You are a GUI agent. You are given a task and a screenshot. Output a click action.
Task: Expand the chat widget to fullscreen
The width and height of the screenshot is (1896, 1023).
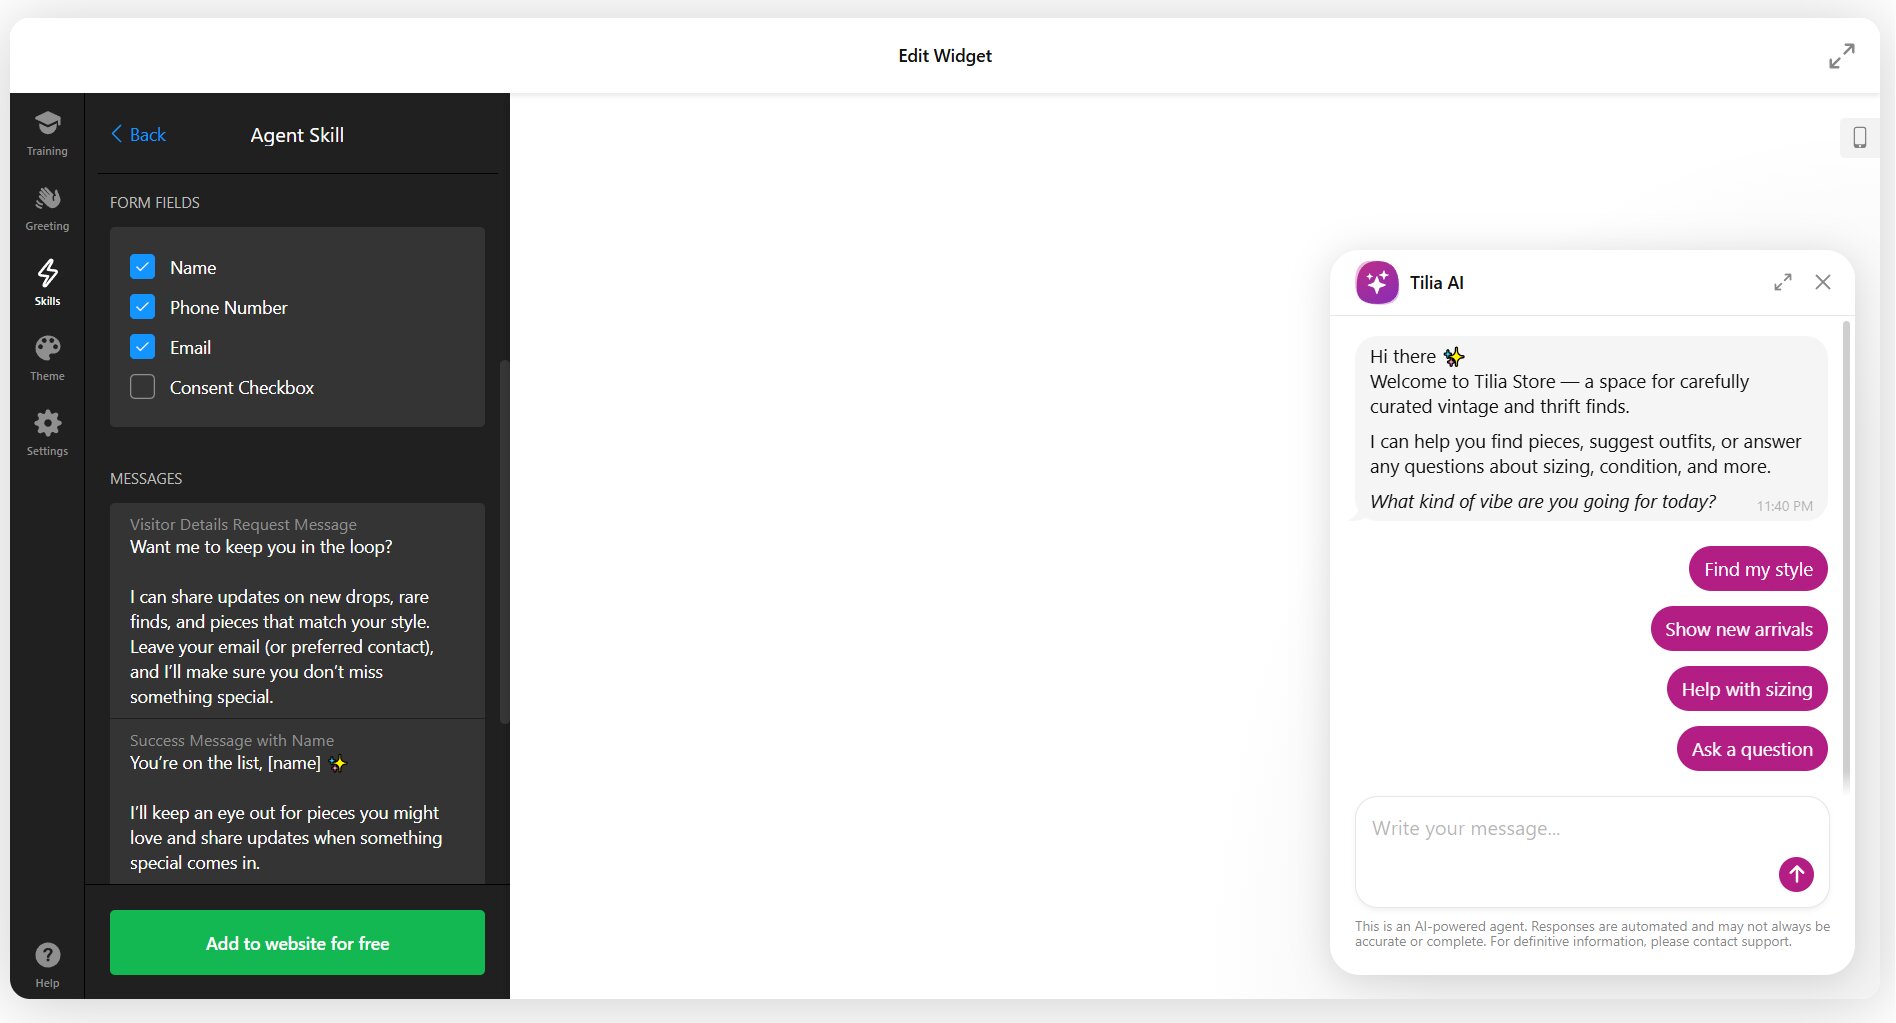coord(1782,282)
